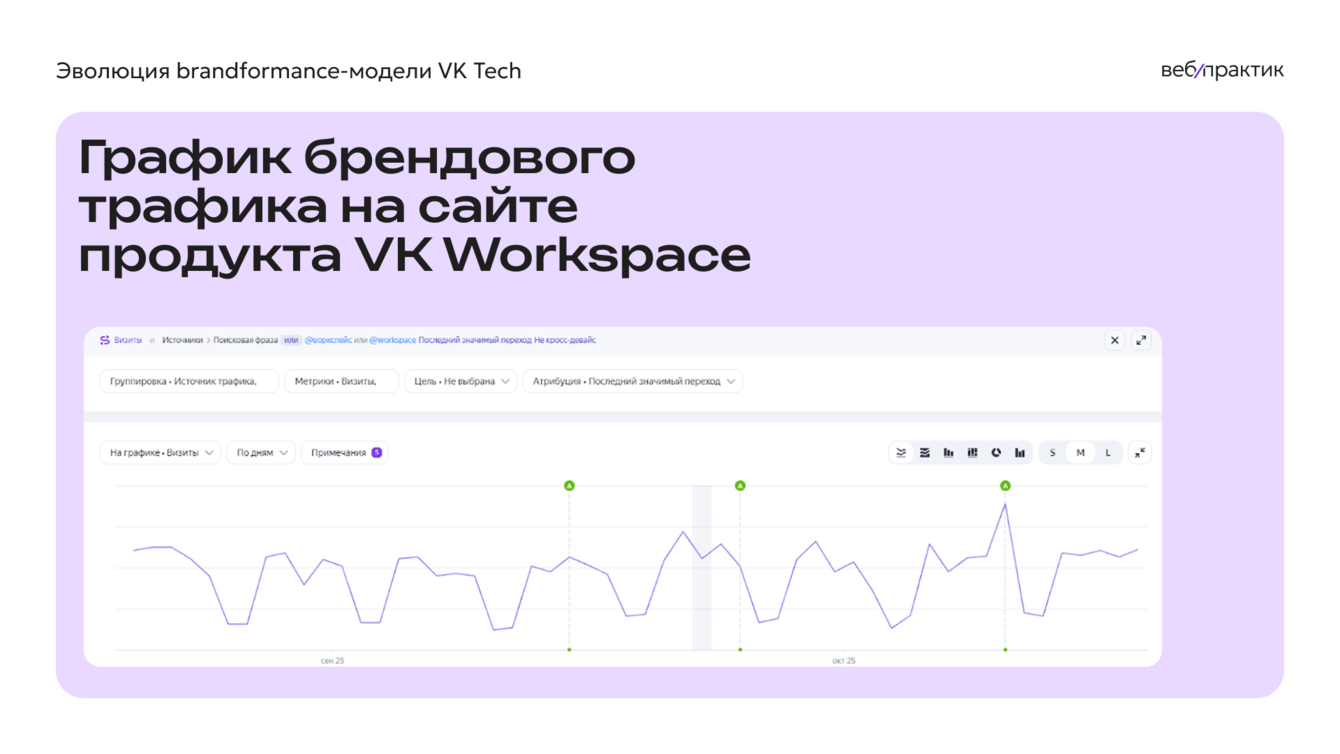Click the окт 25 axis label
1340x754 pixels.
pos(844,661)
